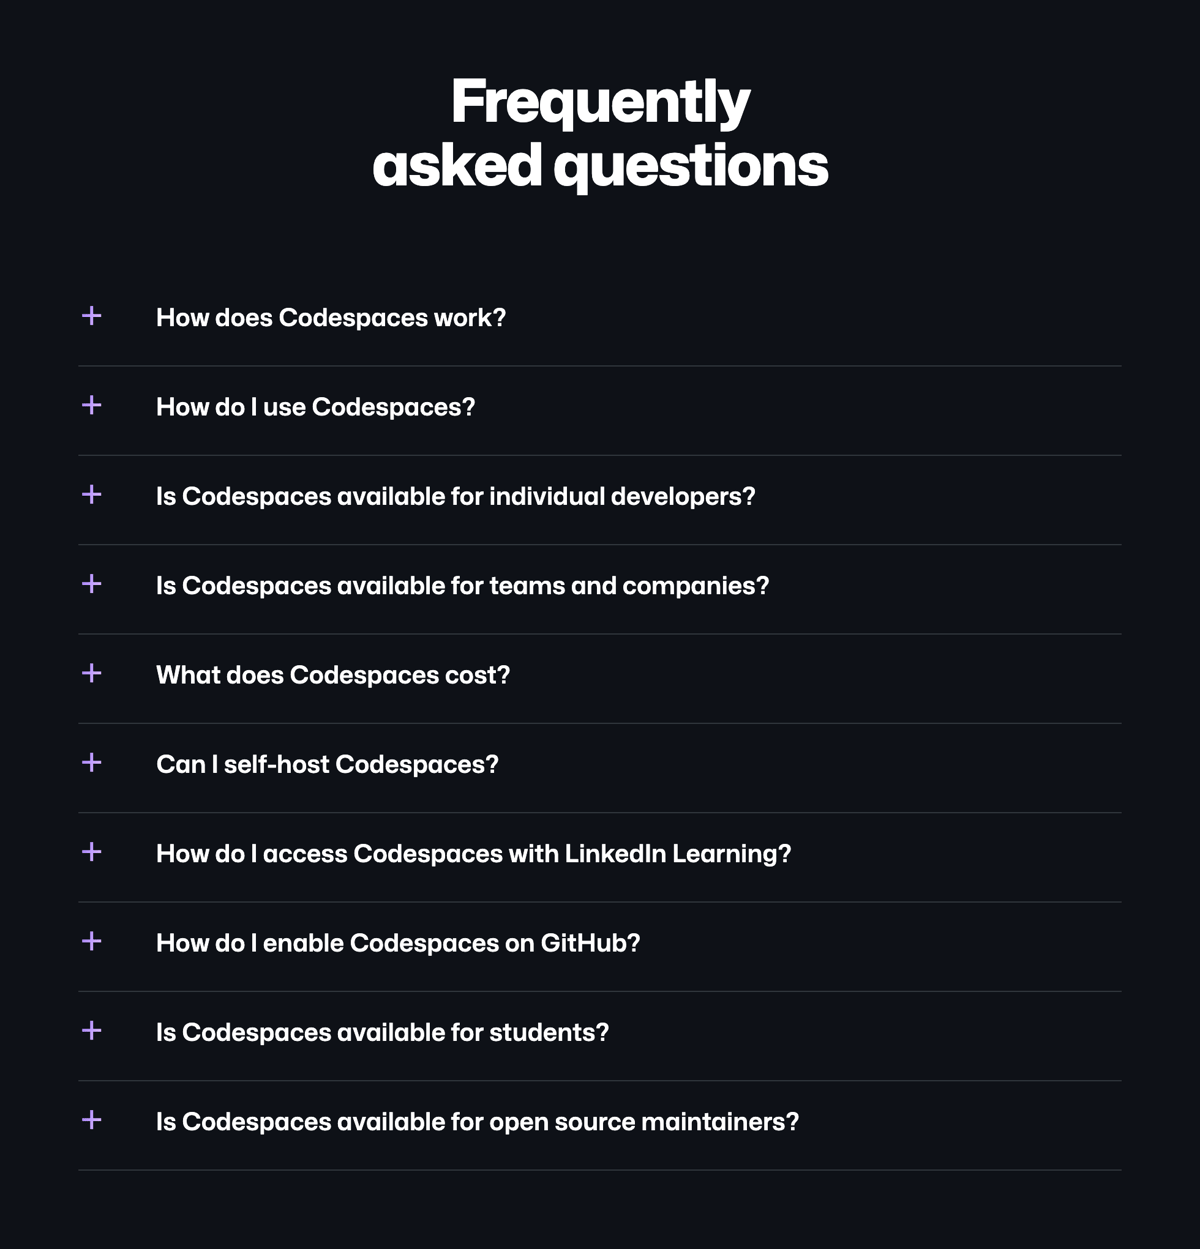Click the question "Can I self-host Codespaces?"
The height and width of the screenshot is (1249, 1200).
coord(328,763)
